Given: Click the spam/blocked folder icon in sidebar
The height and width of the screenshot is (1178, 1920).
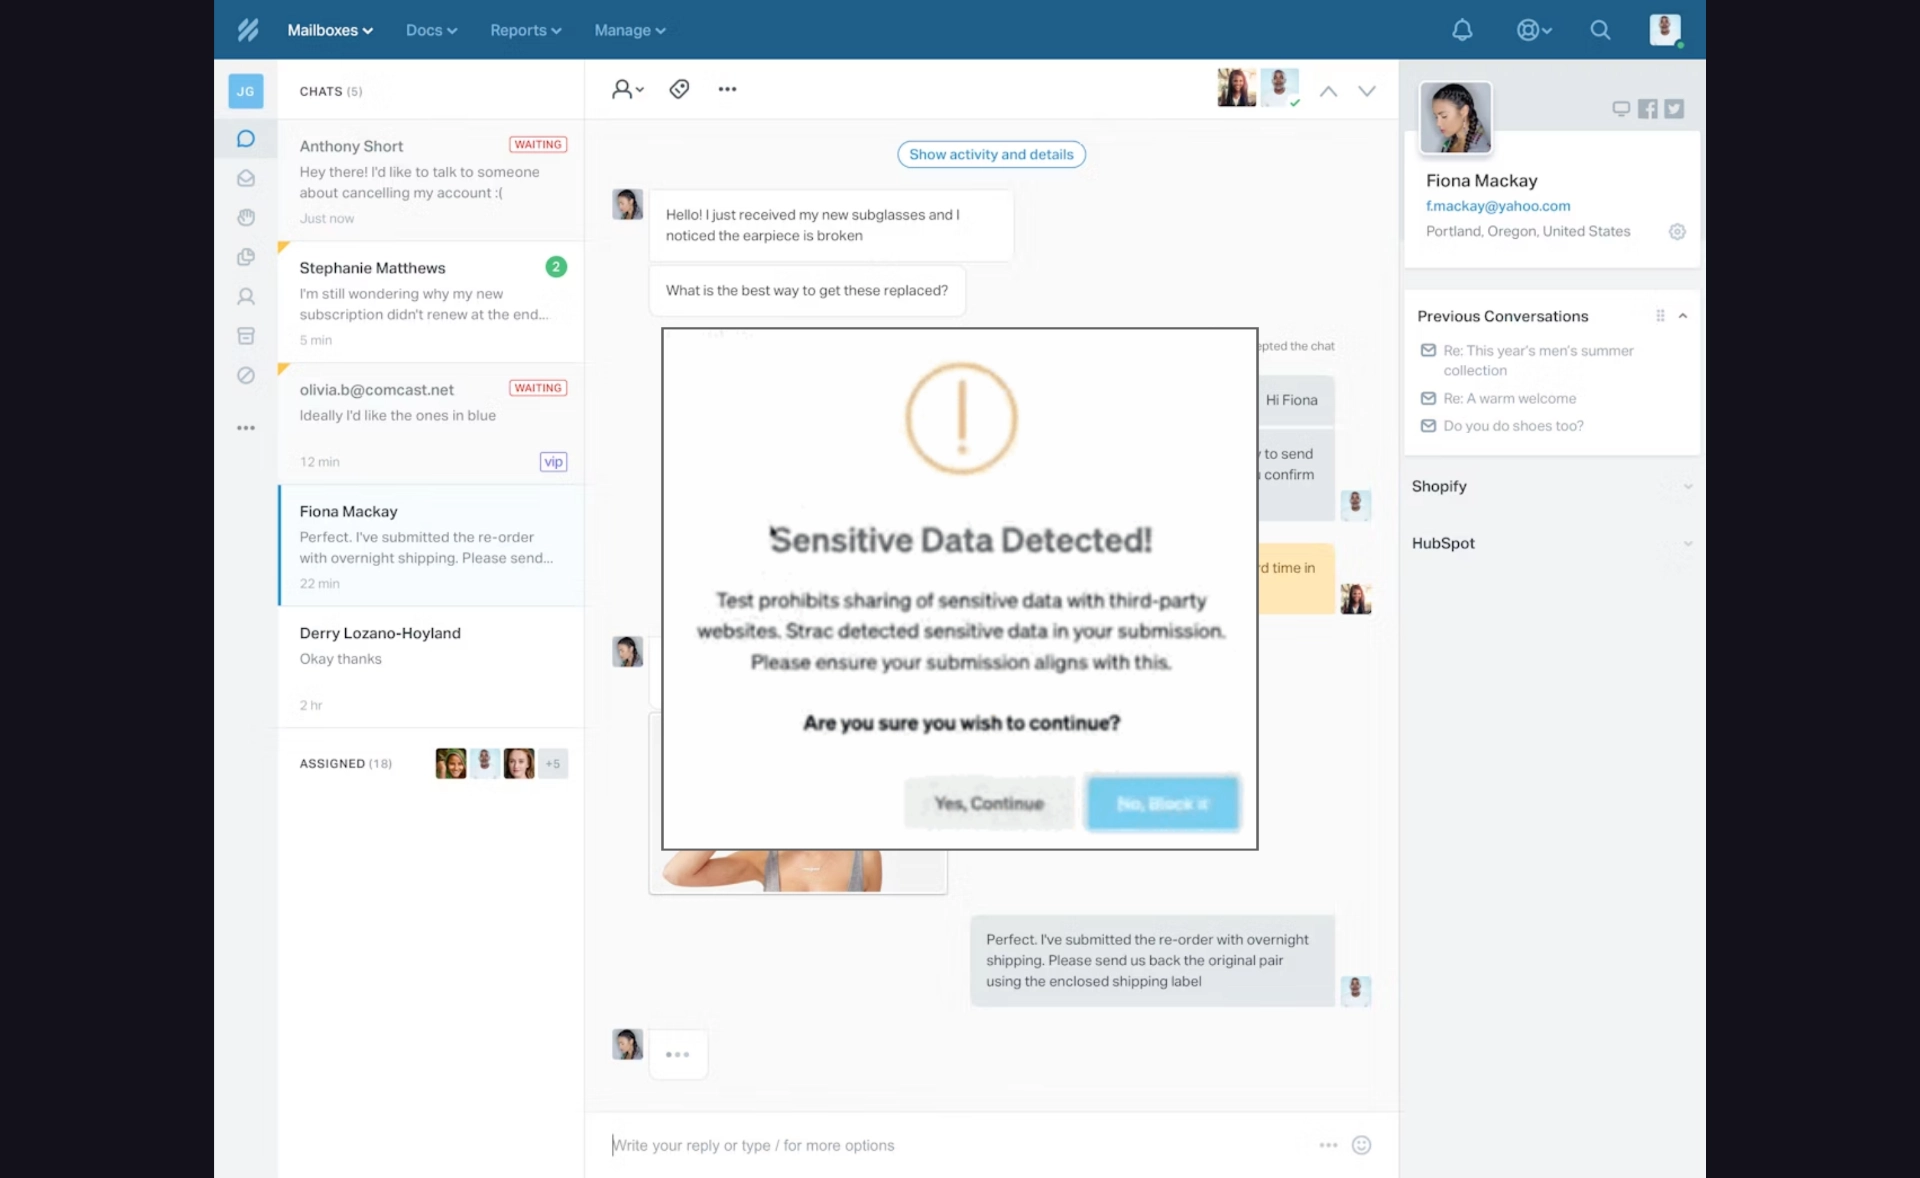Looking at the screenshot, I should click(245, 375).
